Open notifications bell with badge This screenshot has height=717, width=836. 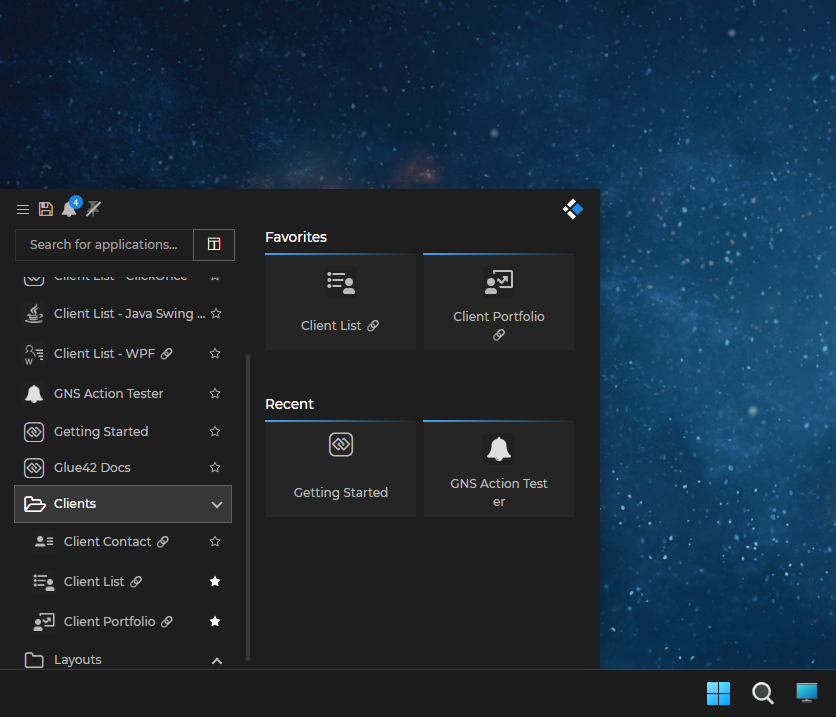pos(69,209)
